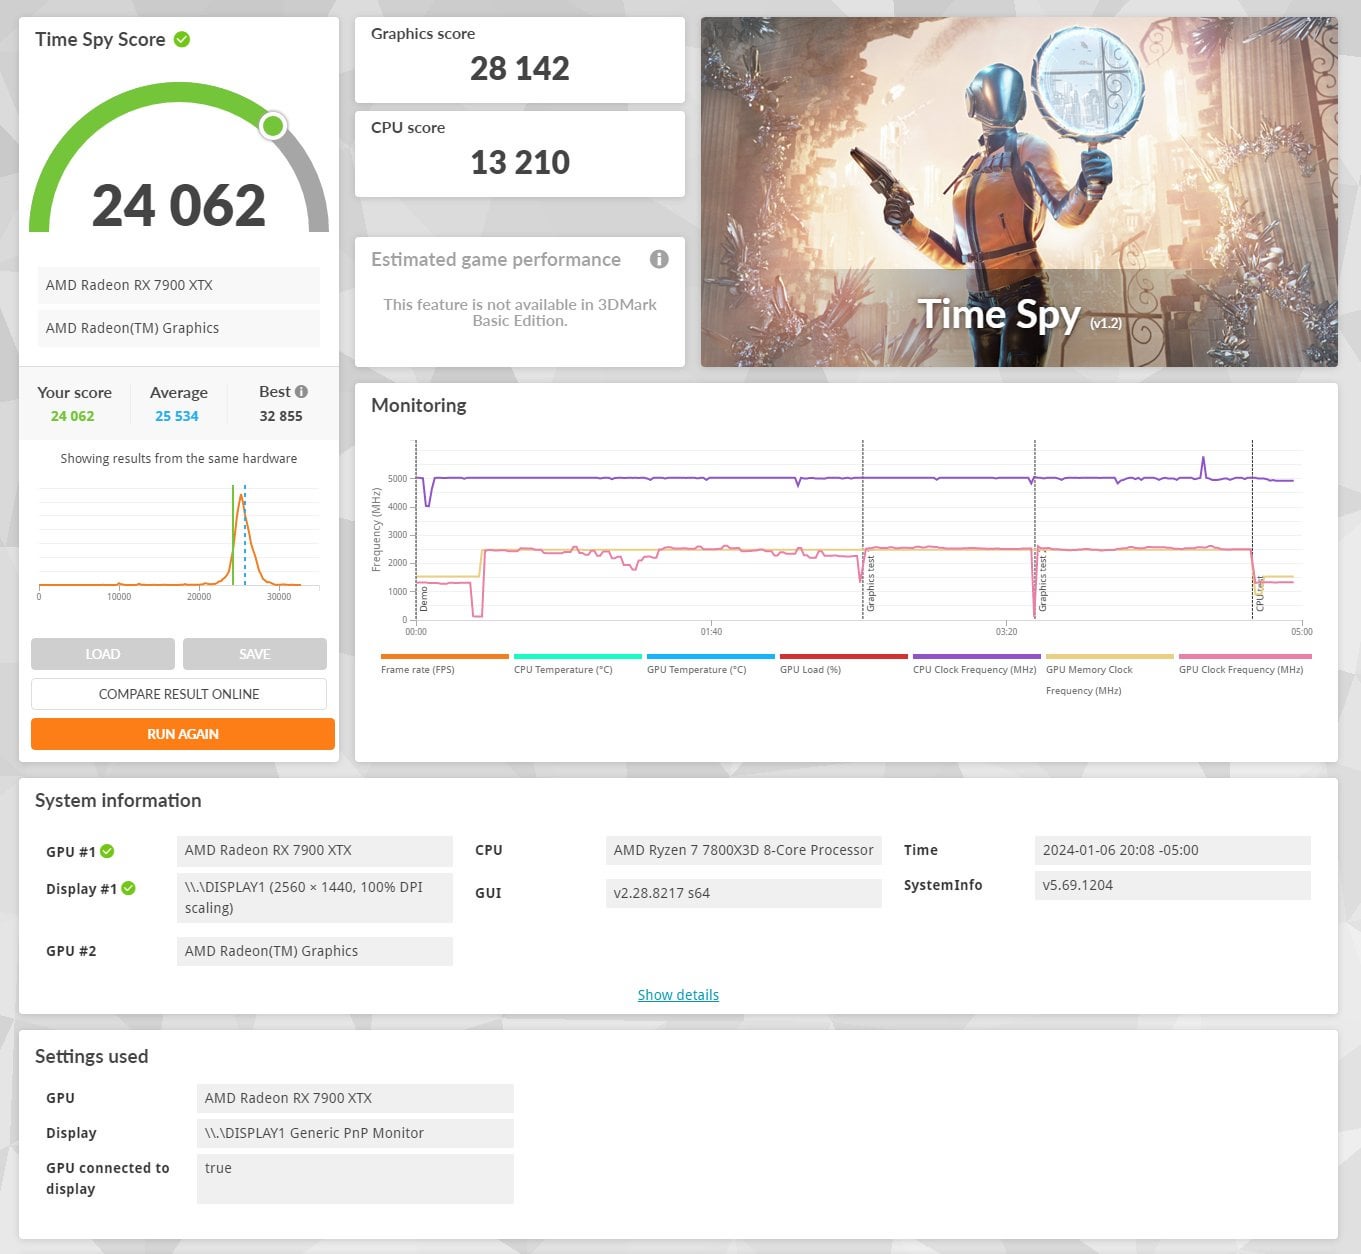Image resolution: width=1361 pixels, height=1254 pixels.
Task: Click the green validation check beside GPU #1
Action: point(107,851)
